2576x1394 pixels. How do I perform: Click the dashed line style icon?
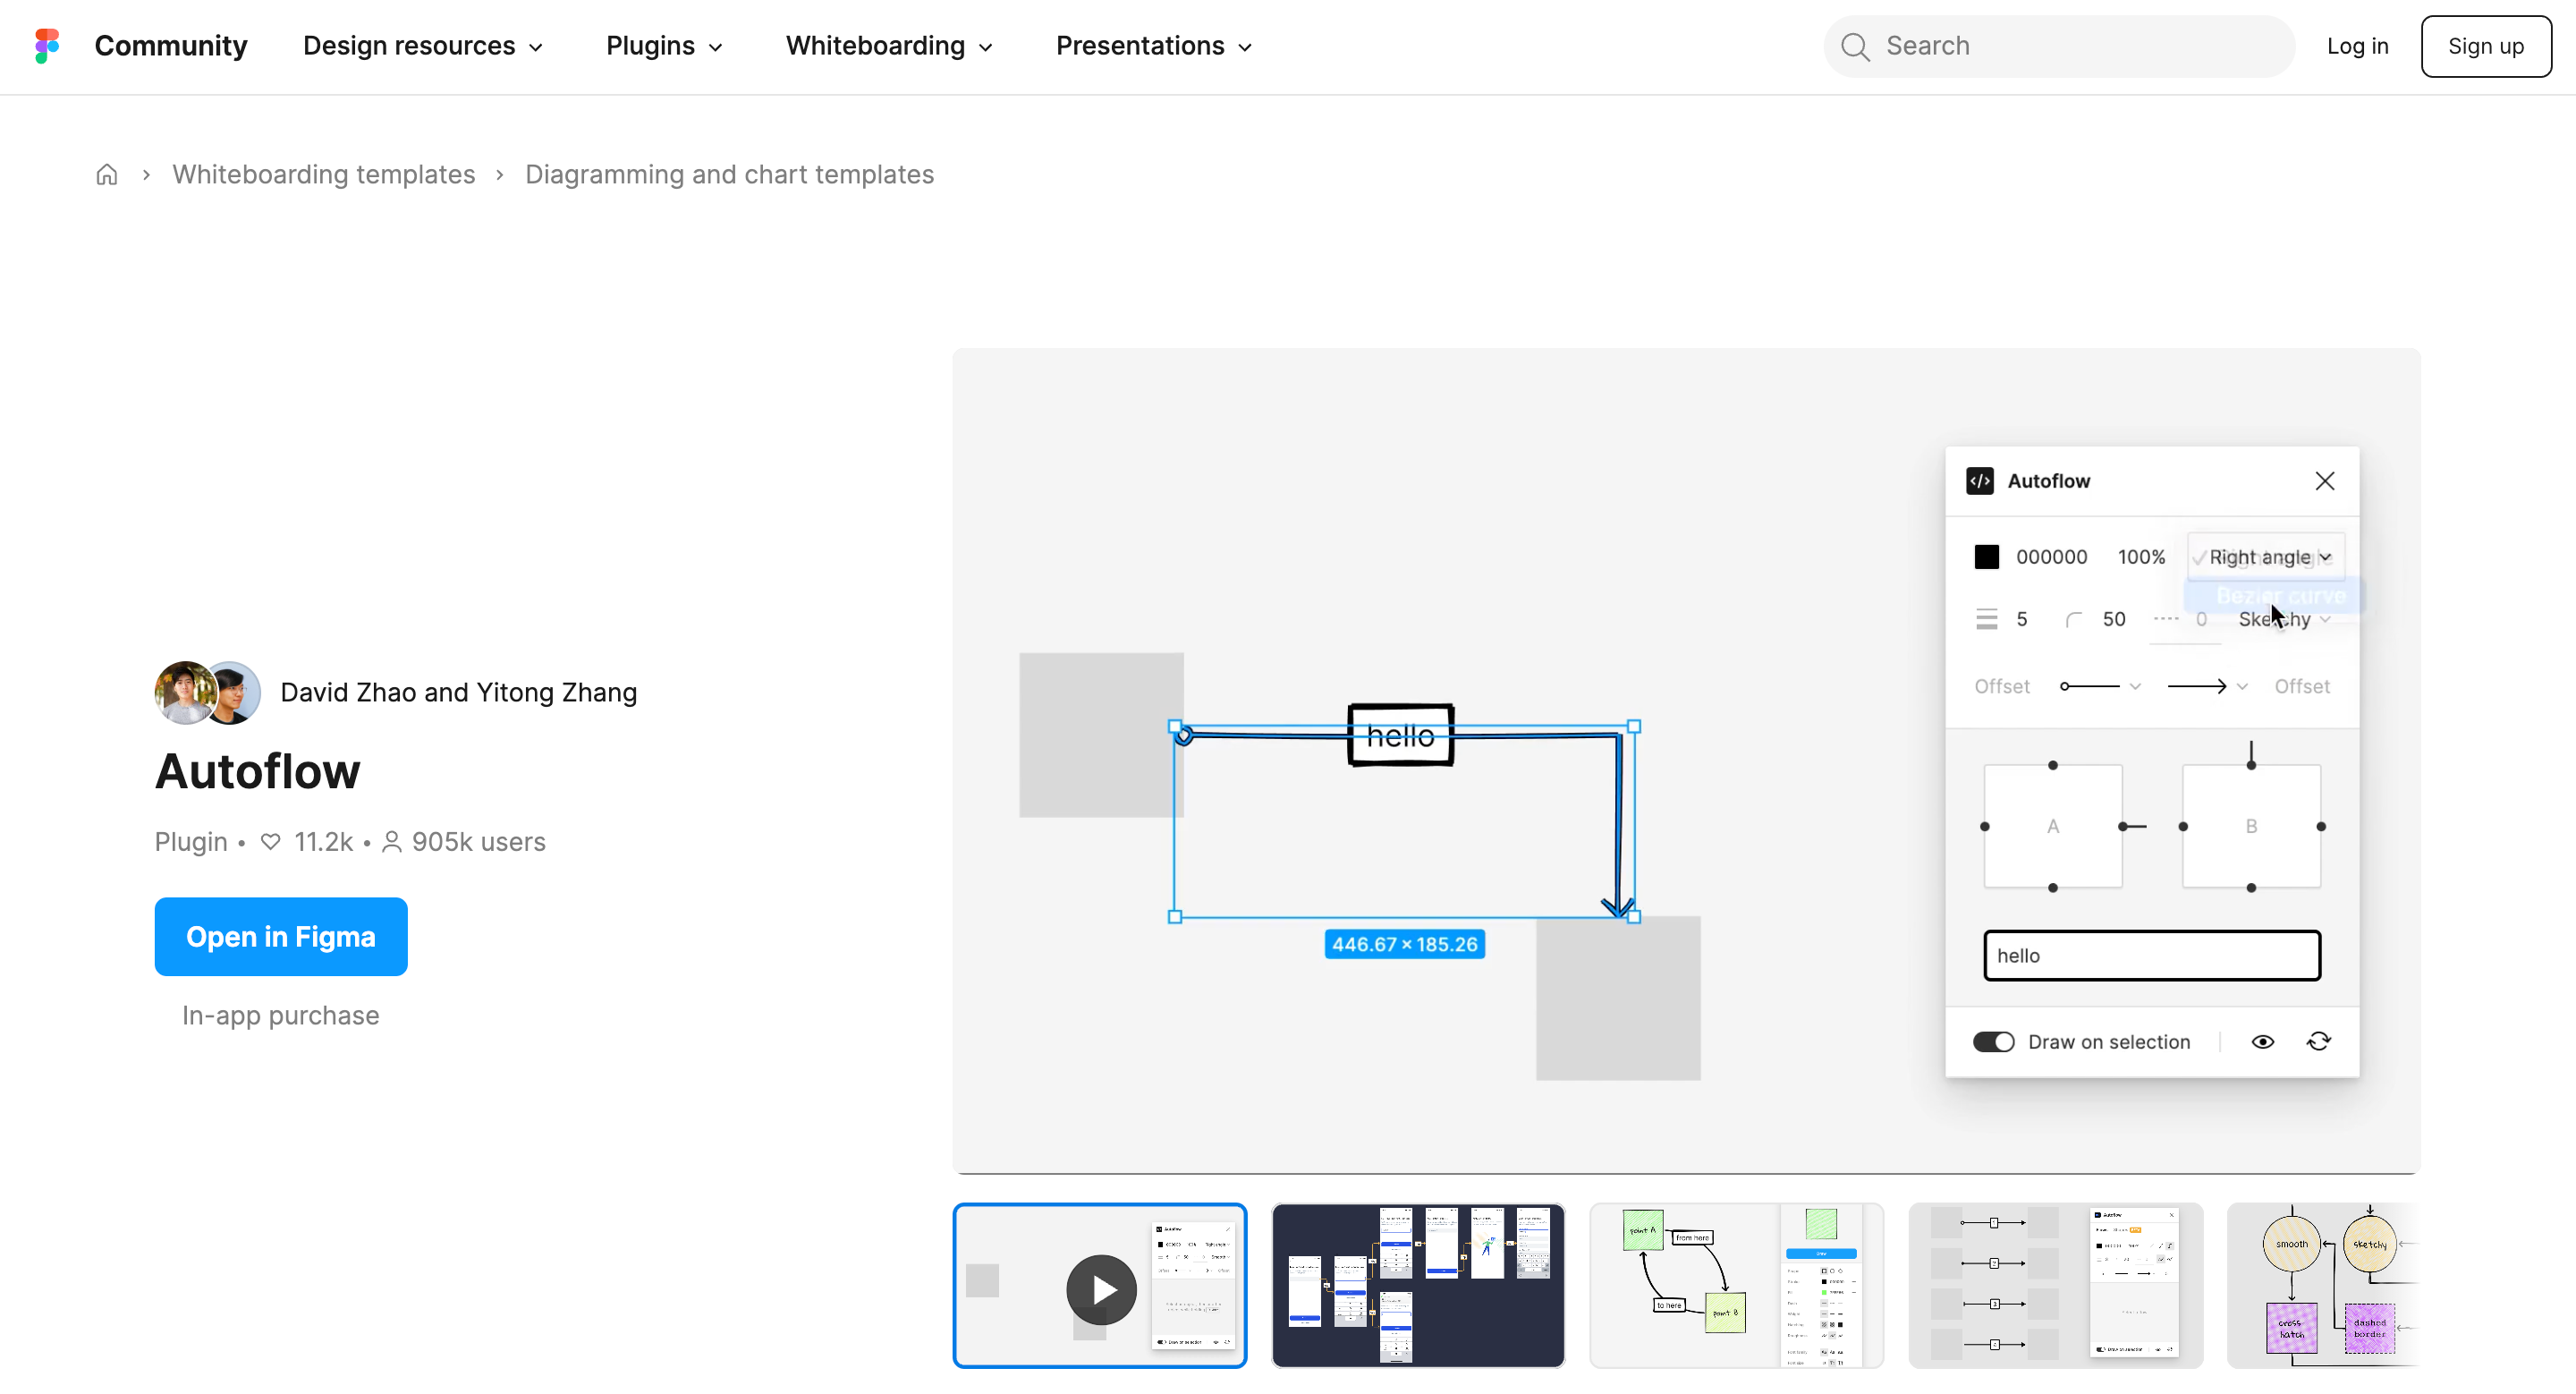point(2168,619)
